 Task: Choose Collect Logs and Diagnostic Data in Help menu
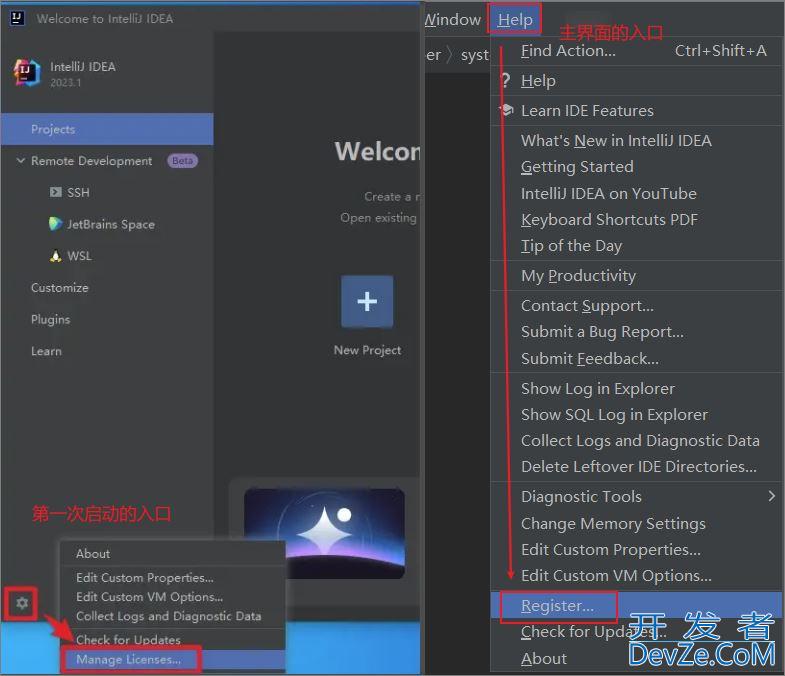tap(636, 441)
